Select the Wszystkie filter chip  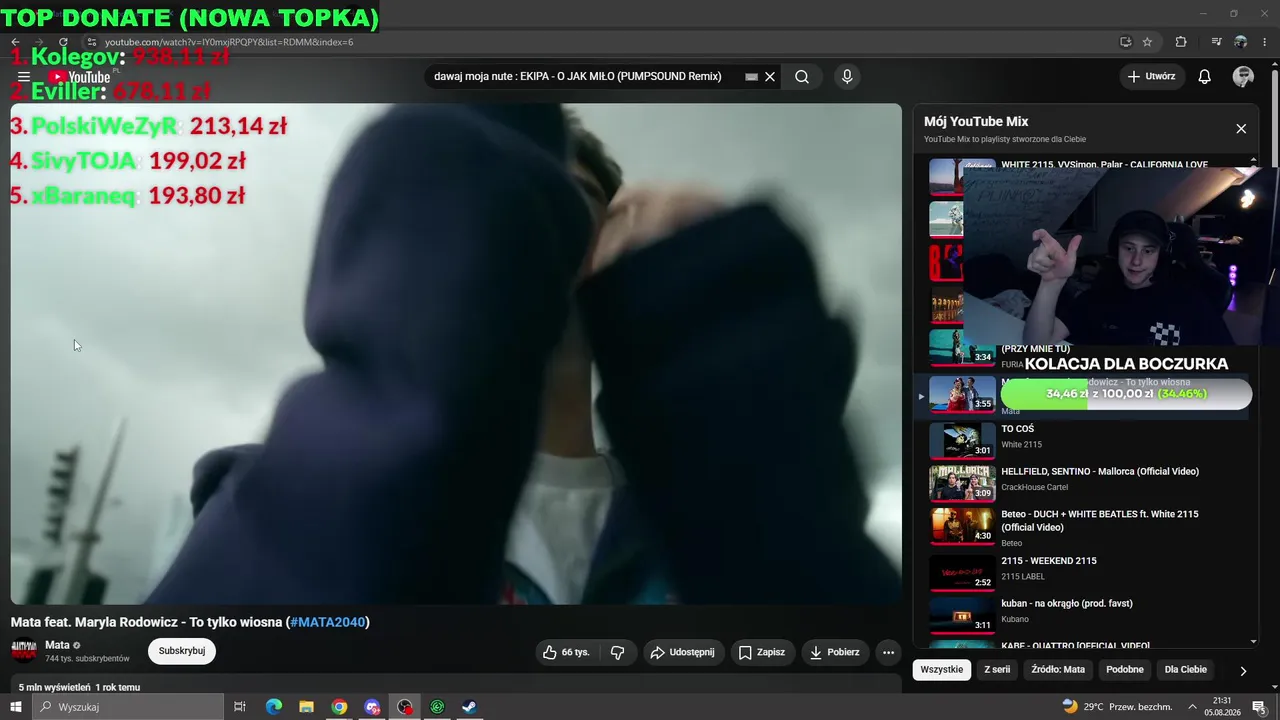pyautogui.click(x=942, y=670)
